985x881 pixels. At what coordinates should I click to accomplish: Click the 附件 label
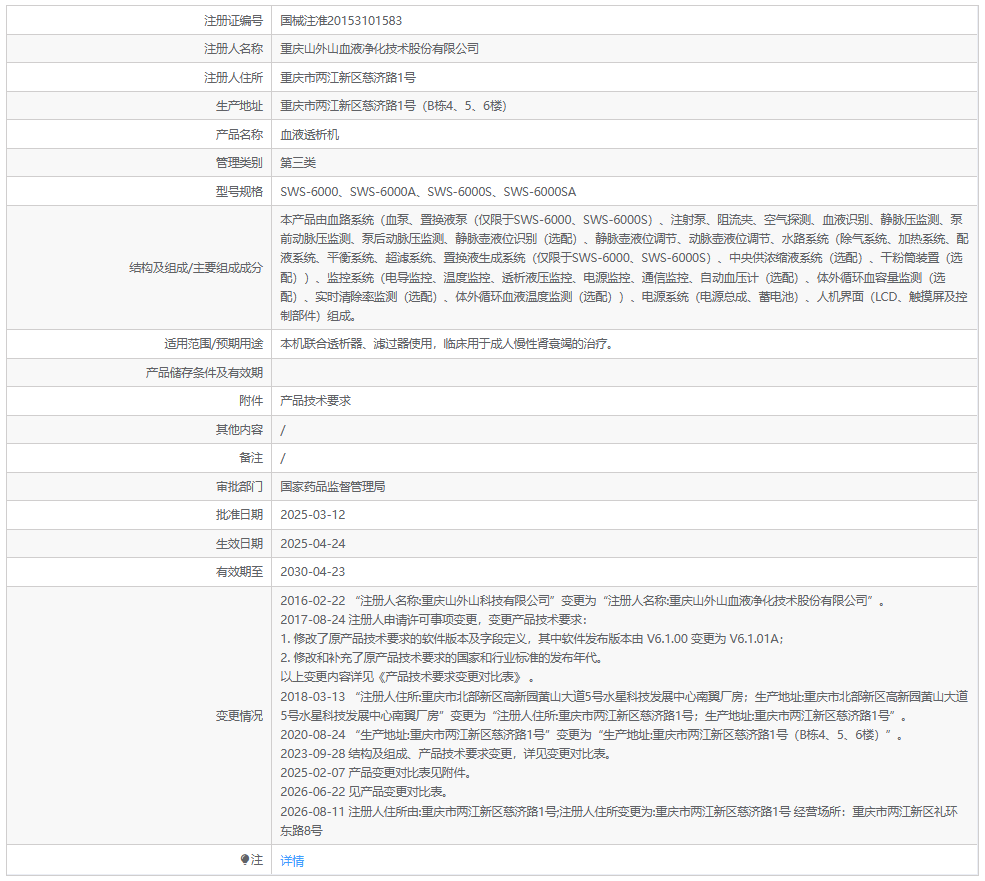pyautogui.click(x=251, y=401)
